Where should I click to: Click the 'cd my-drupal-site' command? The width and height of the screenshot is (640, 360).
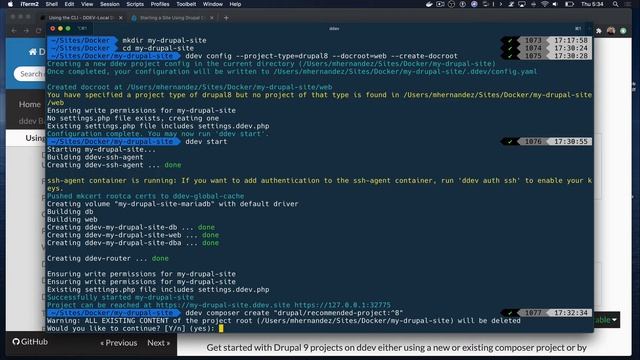158,48
